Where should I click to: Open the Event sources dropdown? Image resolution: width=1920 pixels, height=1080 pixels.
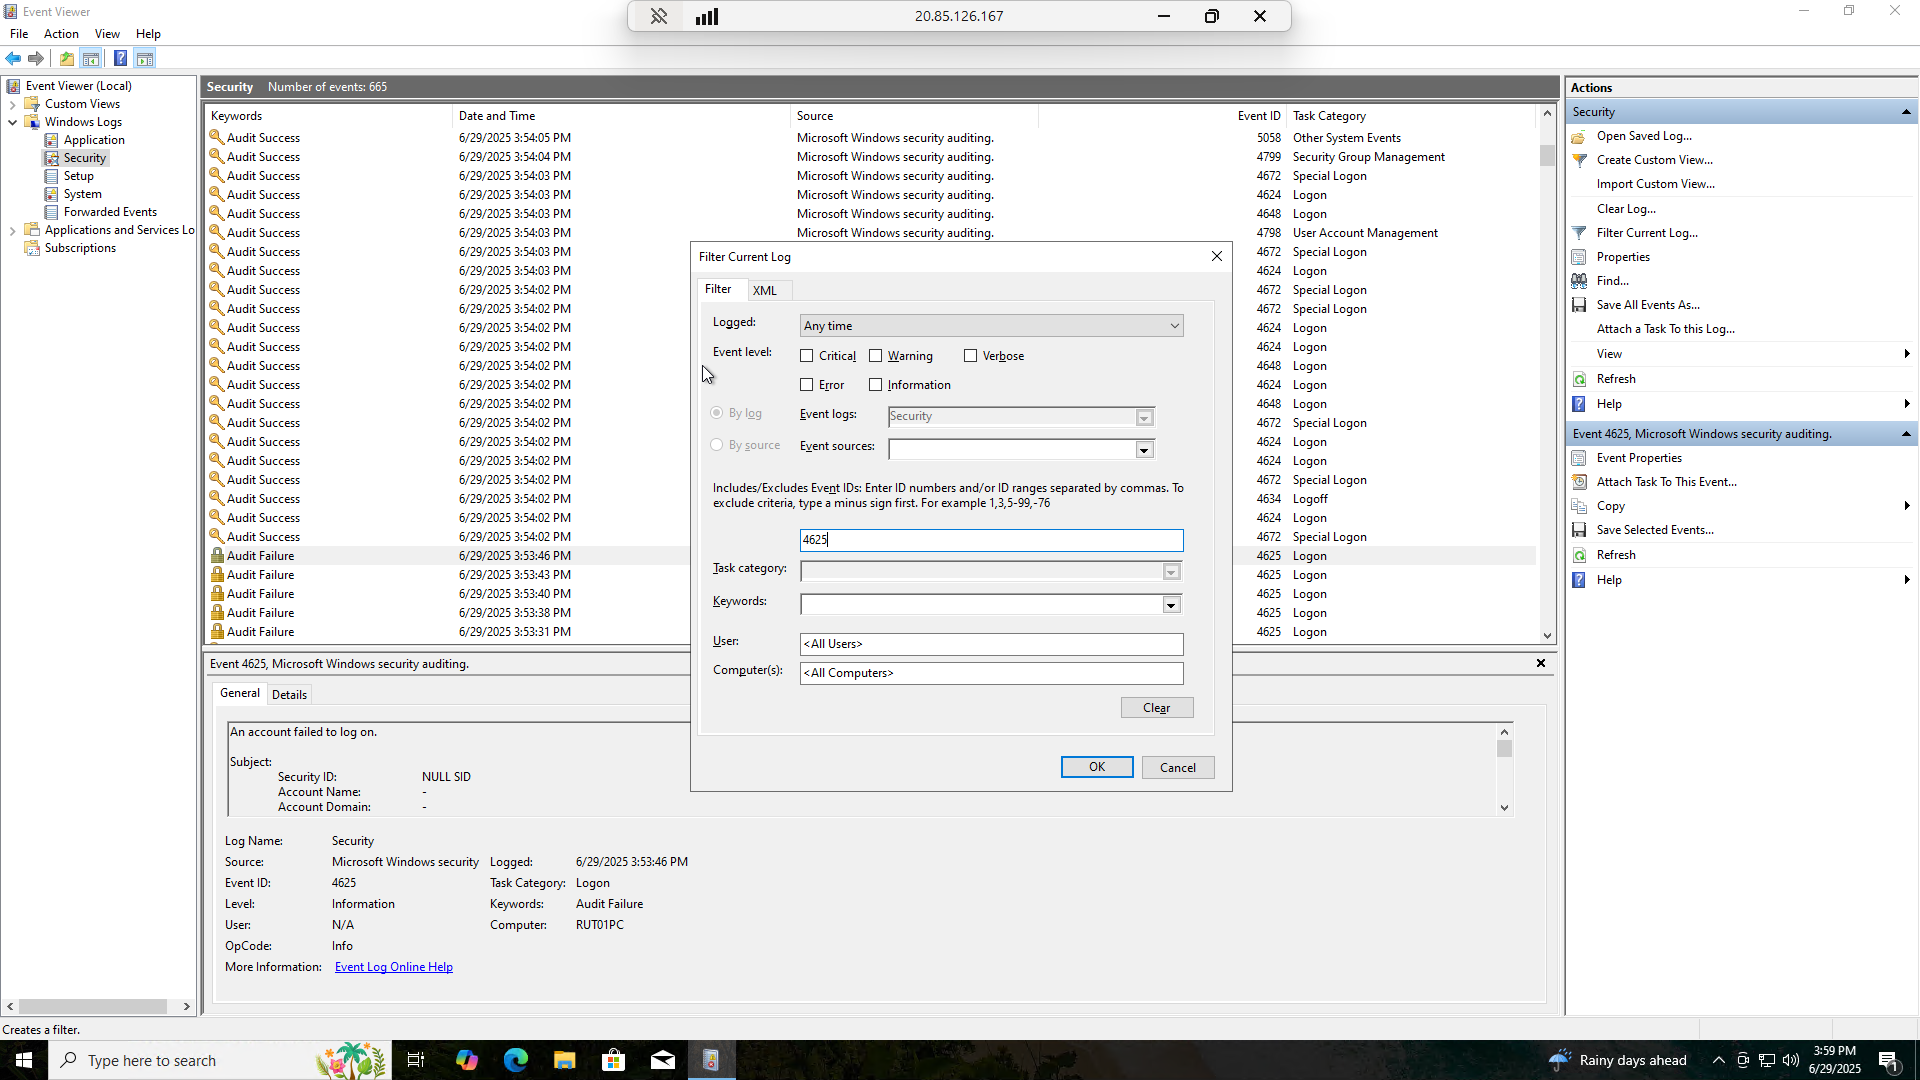point(1144,450)
